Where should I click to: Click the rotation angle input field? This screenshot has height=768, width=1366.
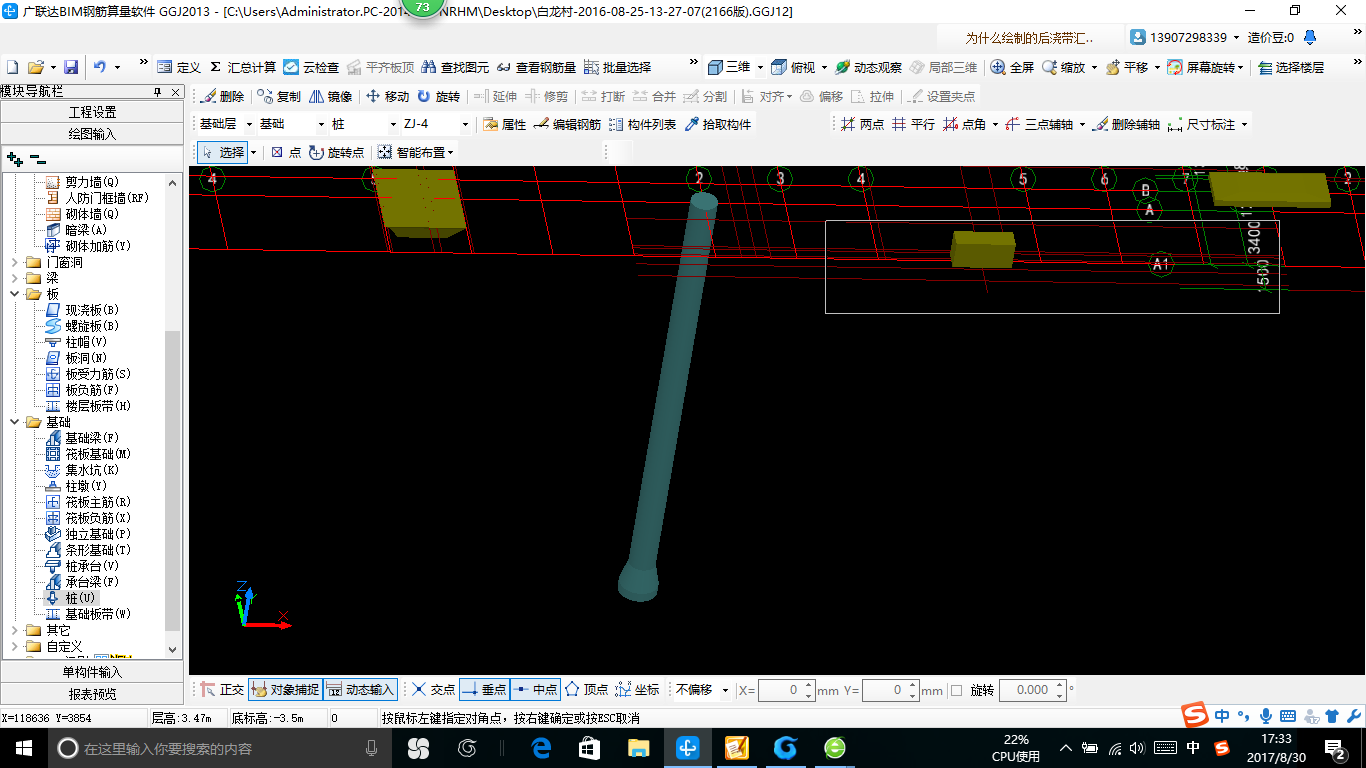click(x=1033, y=690)
